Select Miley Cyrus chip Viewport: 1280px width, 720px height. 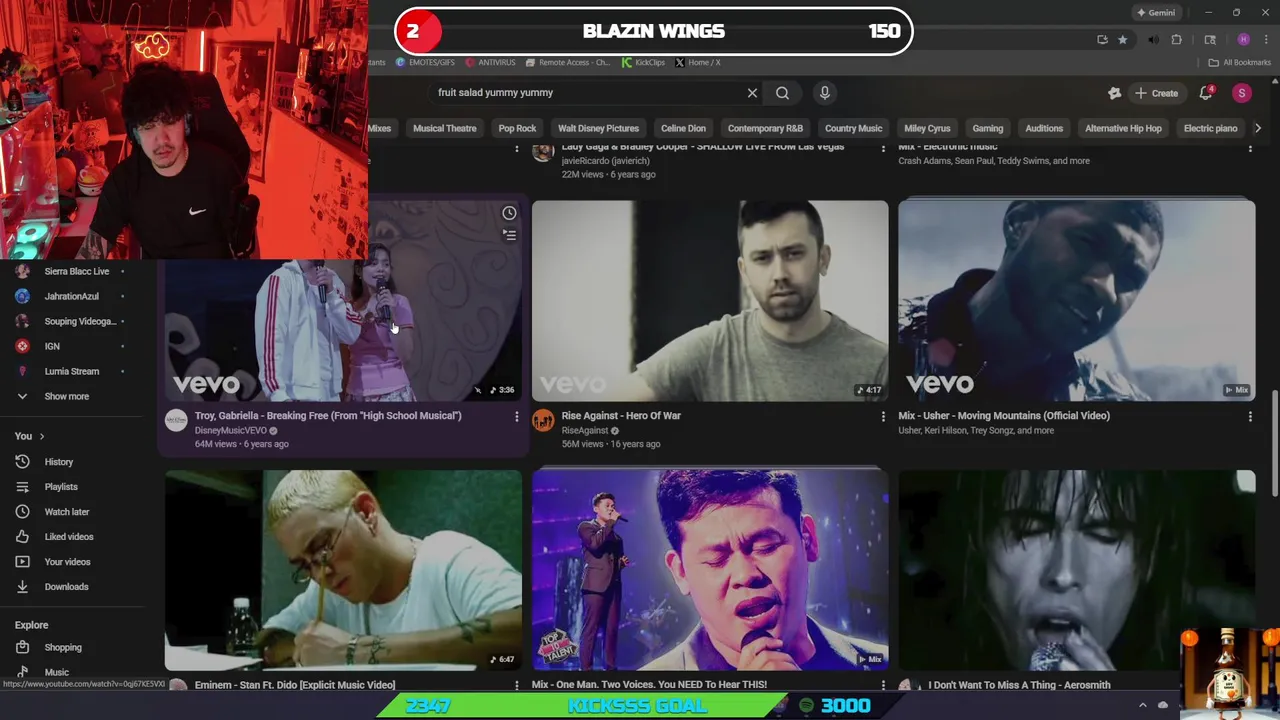pos(927,128)
